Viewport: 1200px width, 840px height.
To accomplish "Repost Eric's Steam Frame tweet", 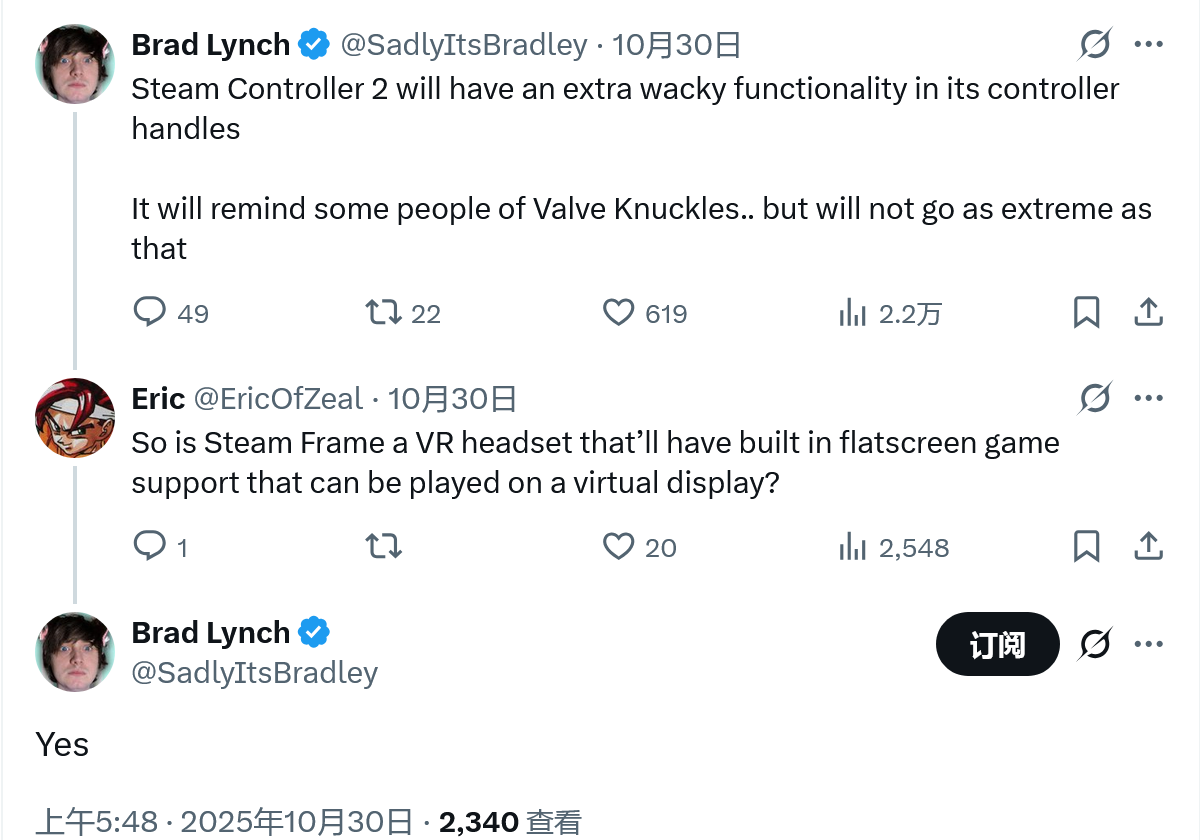I will 384,546.
